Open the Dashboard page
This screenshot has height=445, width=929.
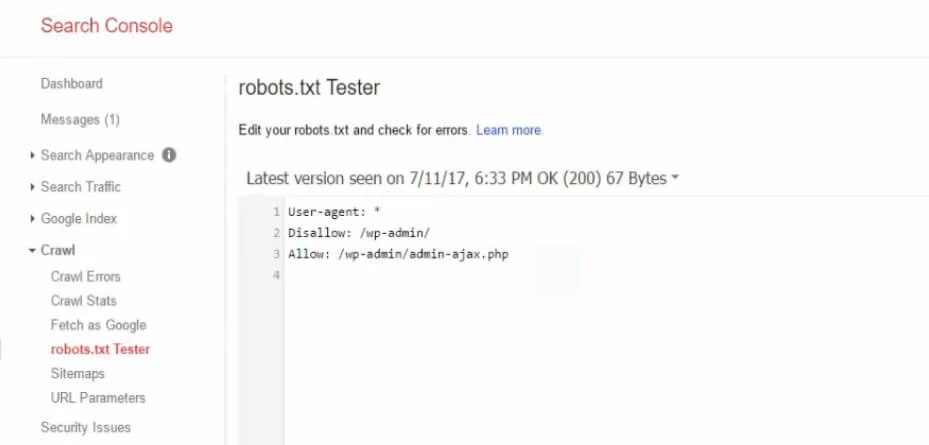click(71, 84)
